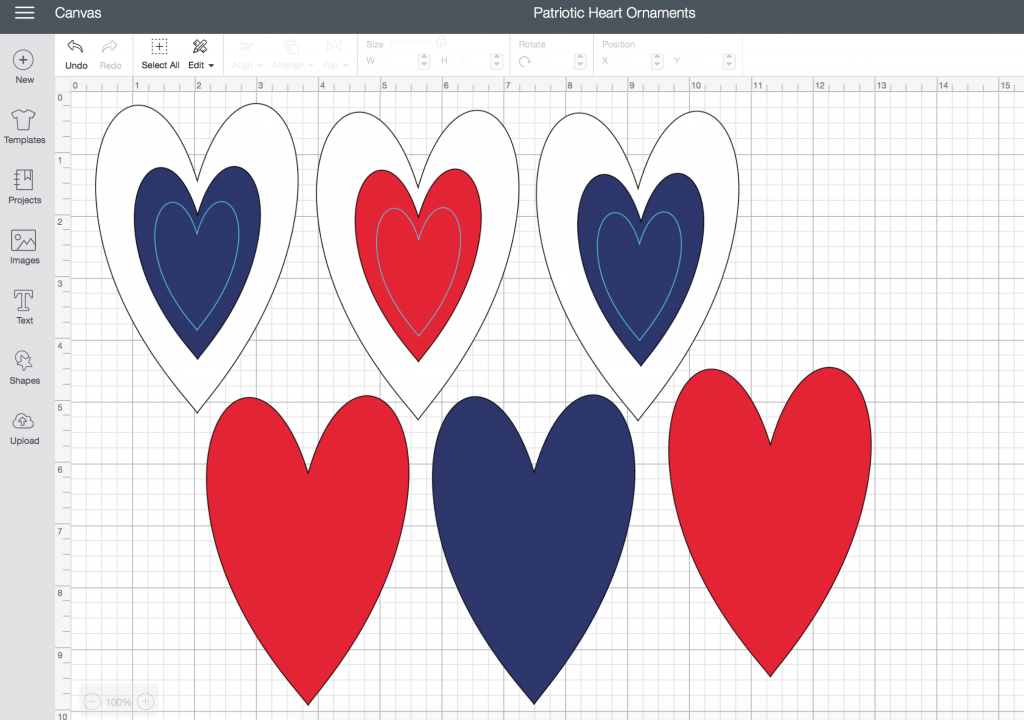Create a New project

(x=24, y=67)
